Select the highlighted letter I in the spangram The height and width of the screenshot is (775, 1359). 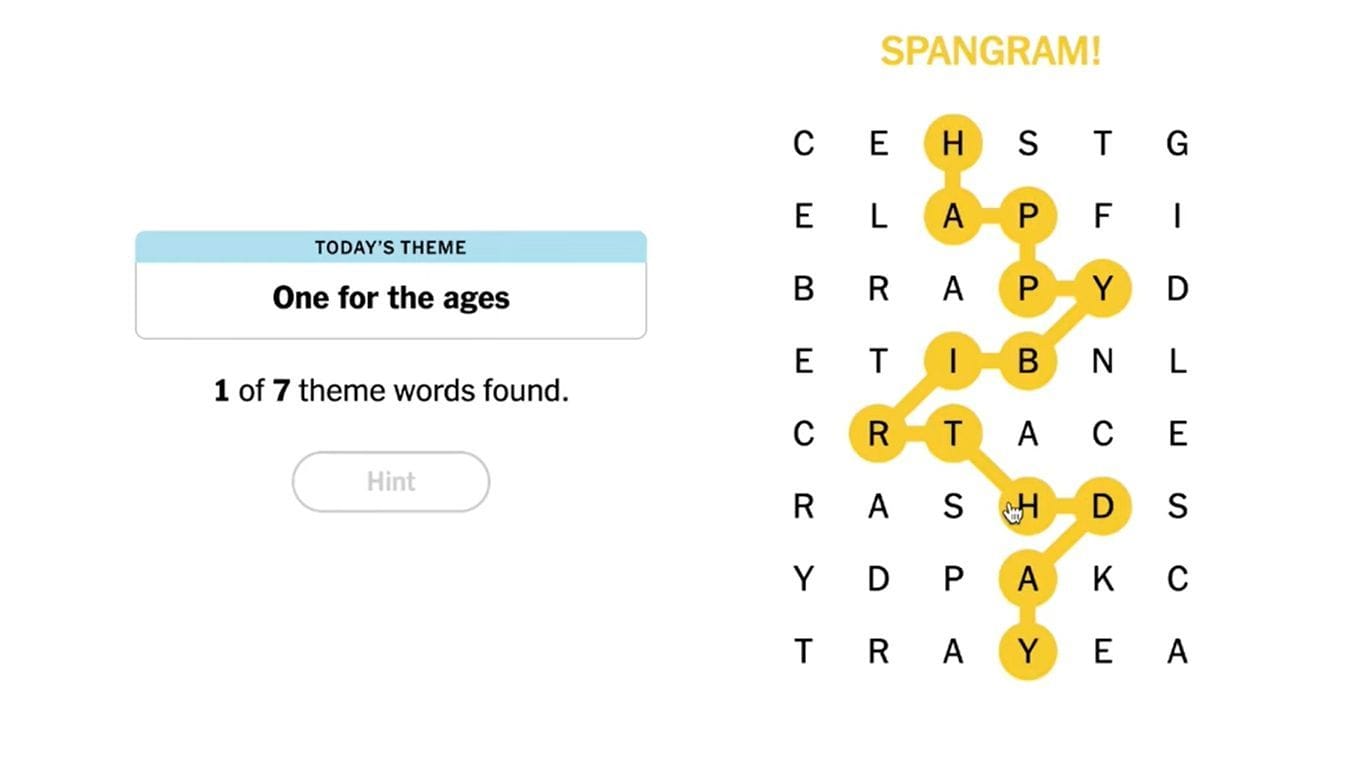953,361
